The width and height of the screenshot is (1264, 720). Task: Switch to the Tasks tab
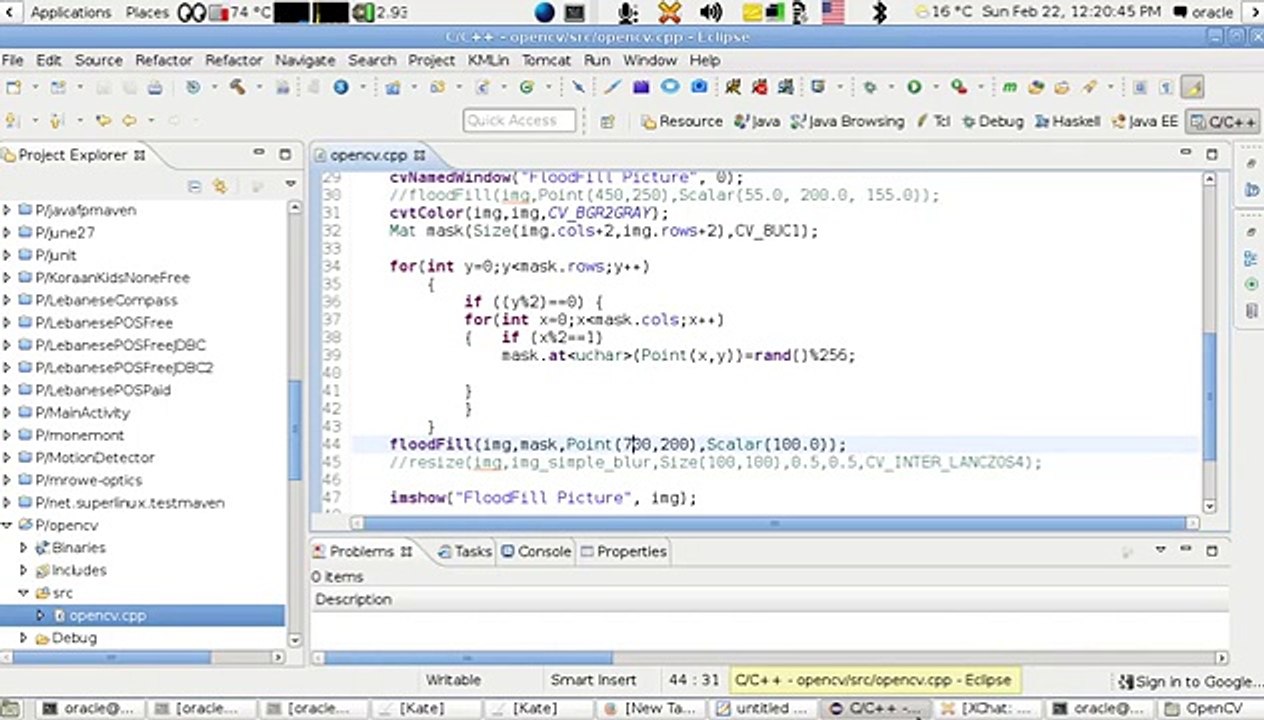click(x=464, y=551)
